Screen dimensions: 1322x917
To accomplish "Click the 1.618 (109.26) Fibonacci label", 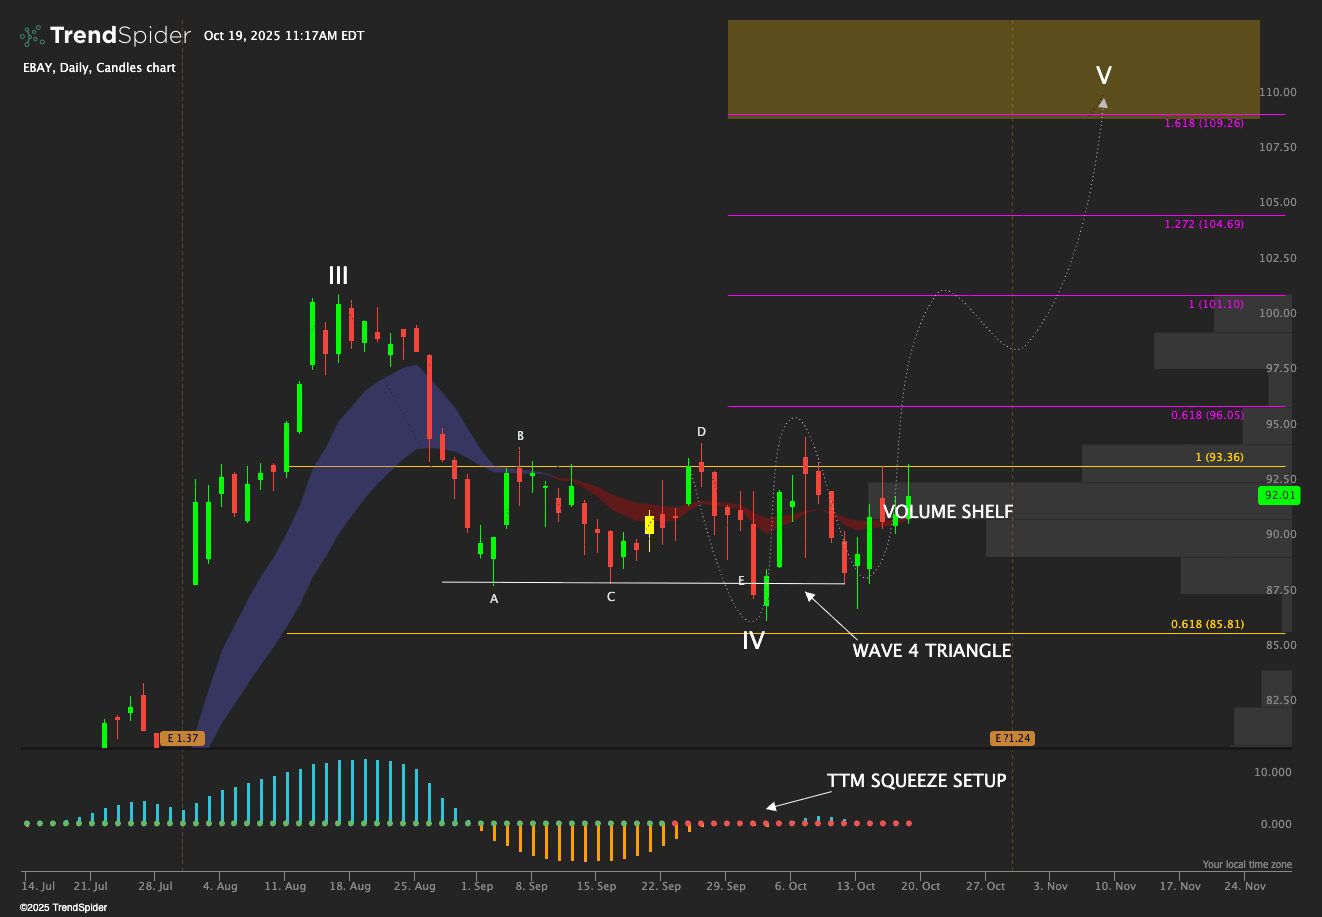I will pyautogui.click(x=1204, y=124).
